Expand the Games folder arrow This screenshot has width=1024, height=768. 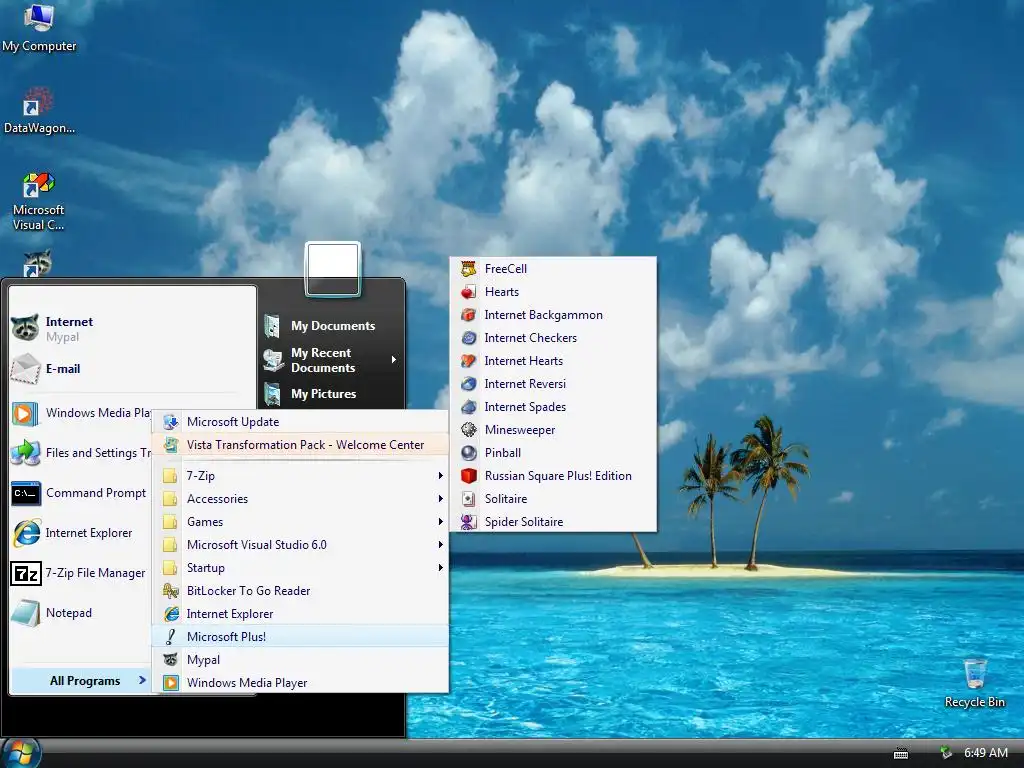pyautogui.click(x=441, y=522)
